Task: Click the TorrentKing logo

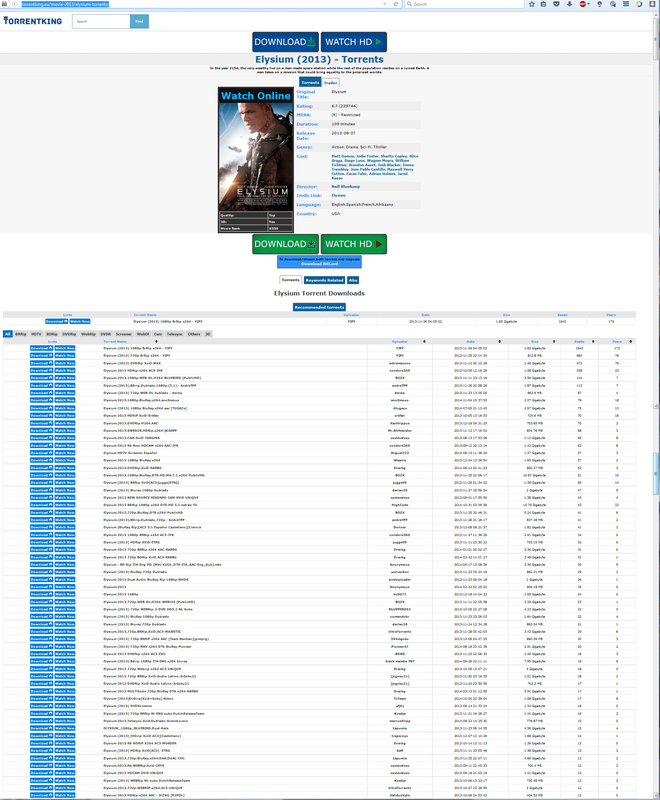Action: (x=33, y=21)
